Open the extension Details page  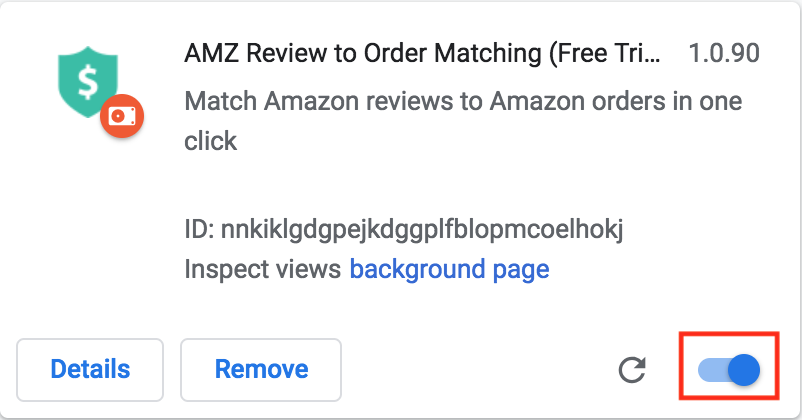pyautogui.click(x=90, y=370)
